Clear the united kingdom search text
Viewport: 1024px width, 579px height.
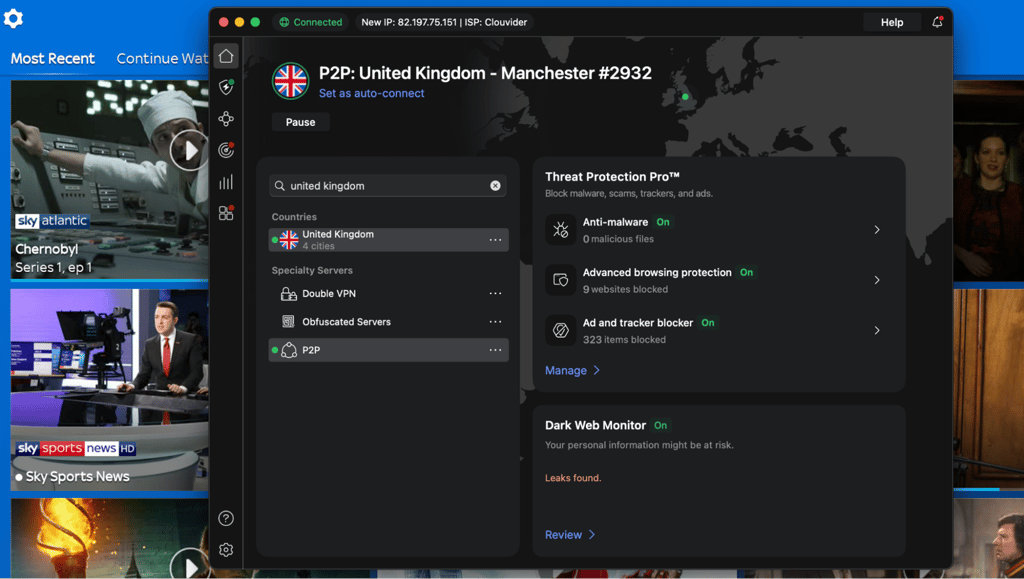tap(495, 186)
